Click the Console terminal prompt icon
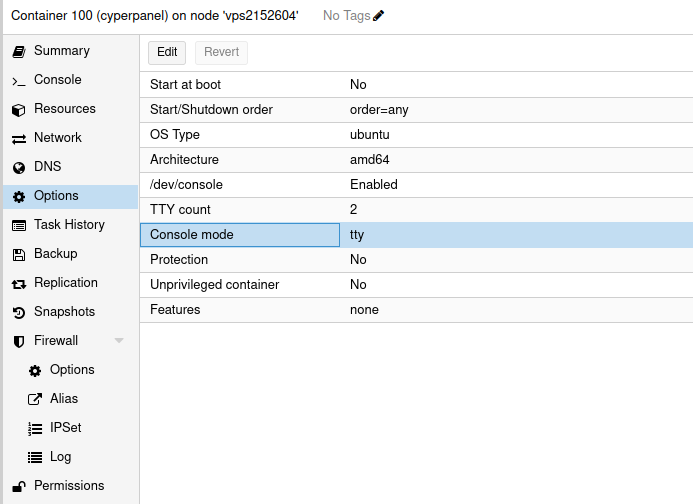Viewport: 693px width, 504px height. [18, 80]
